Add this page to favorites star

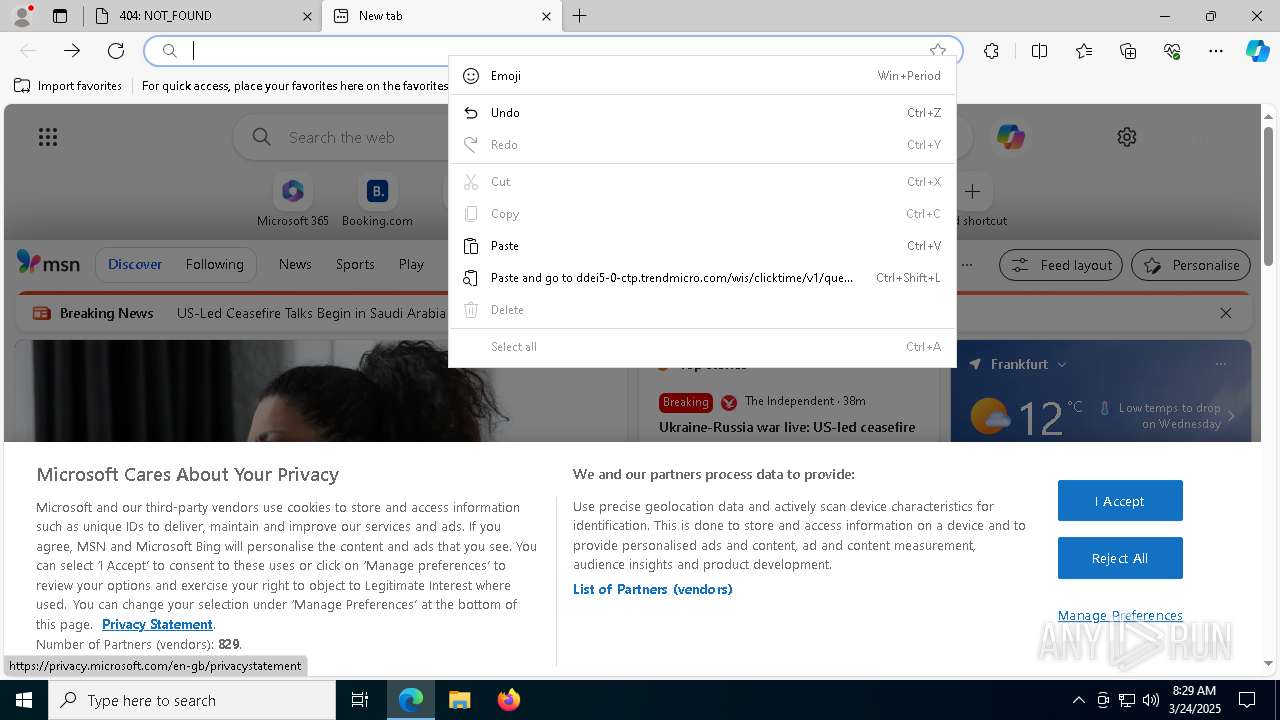[937, 51]
